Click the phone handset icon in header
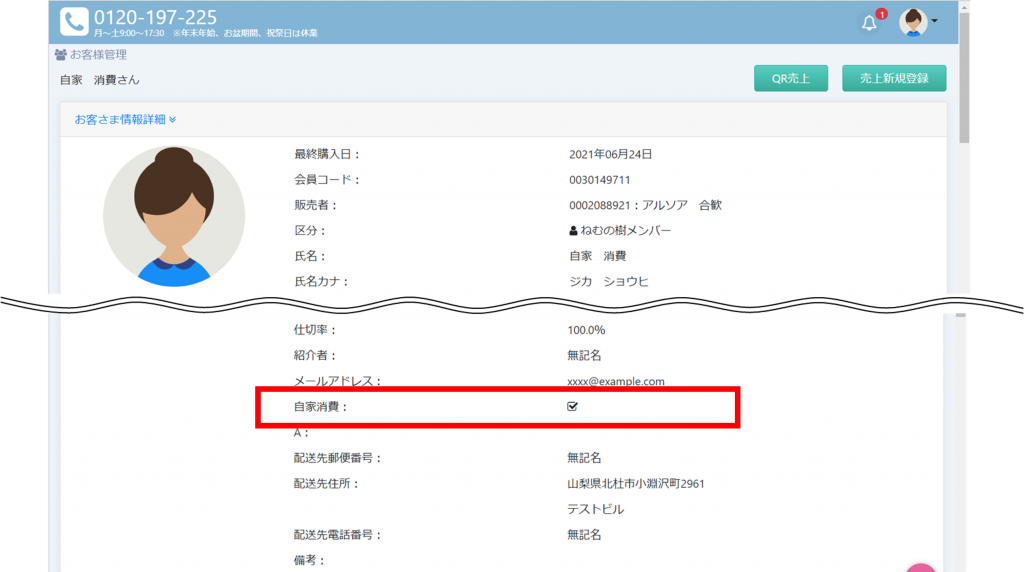This screenshot has height=572, width=1024. (x=74, y=22)
